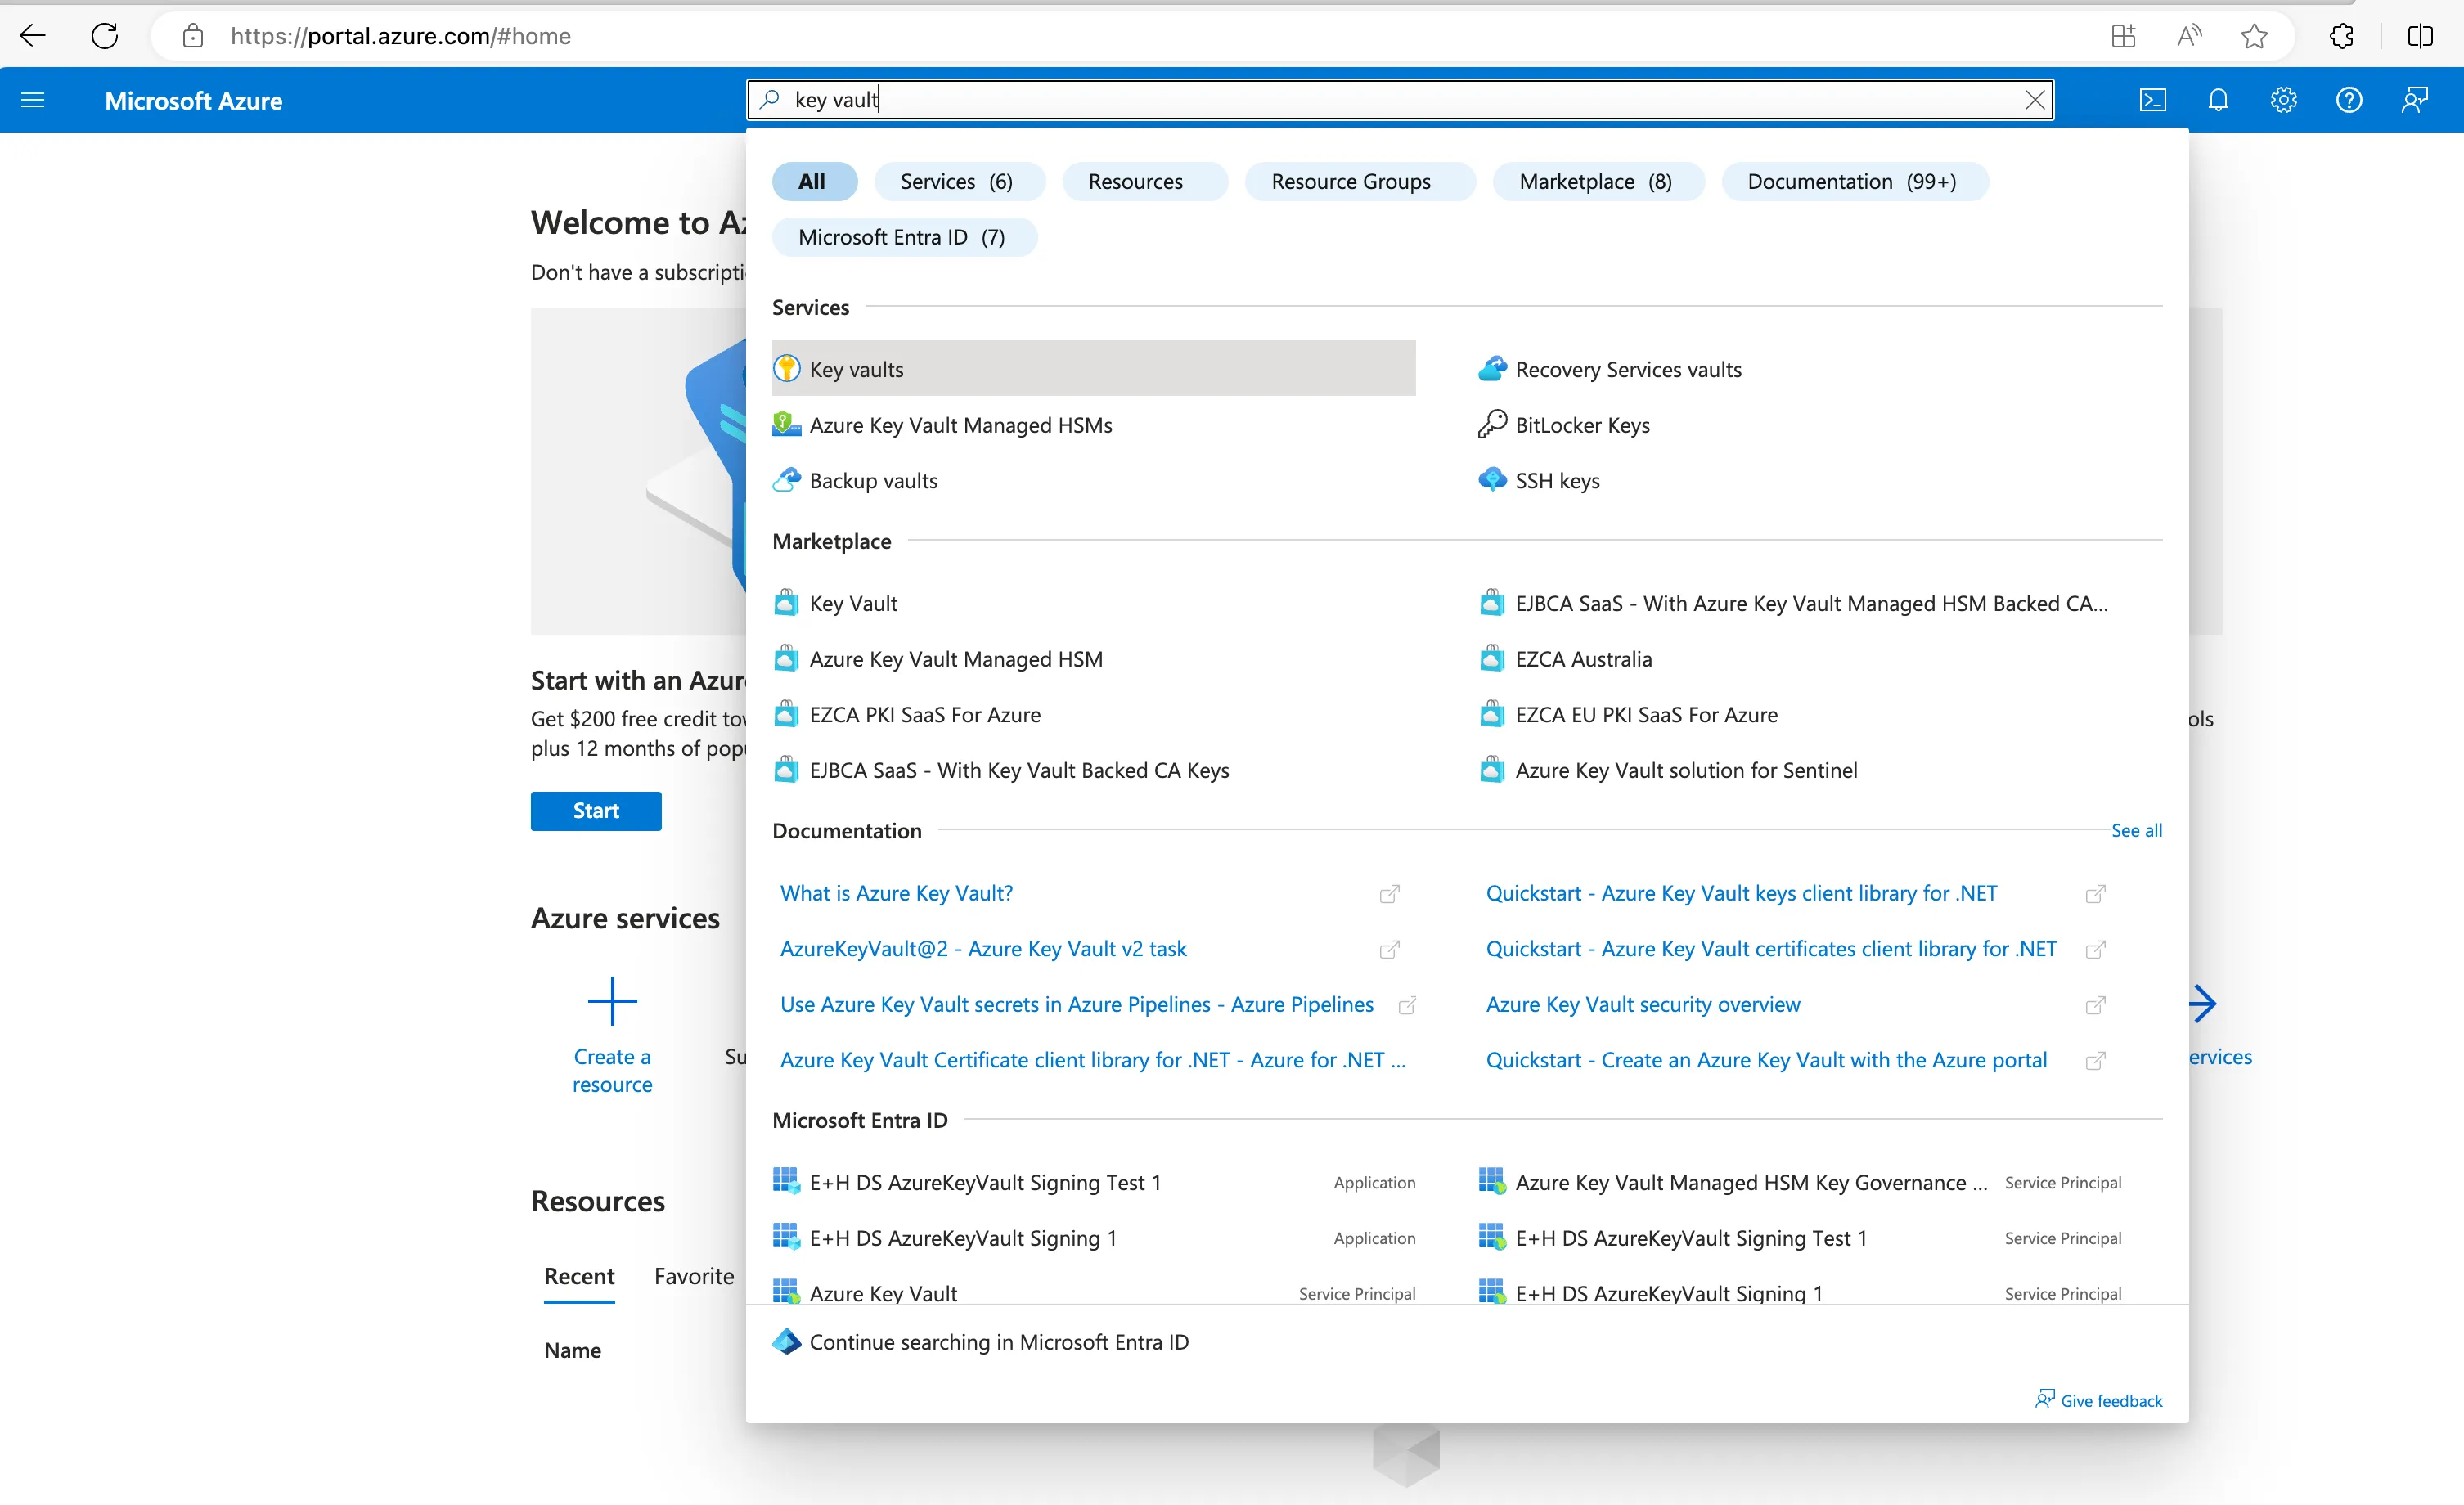The width and height of the screenshot is (2464, 1505).
Task: Open Azure Key Vault Managed HSMs service
Action: point(960,425)
